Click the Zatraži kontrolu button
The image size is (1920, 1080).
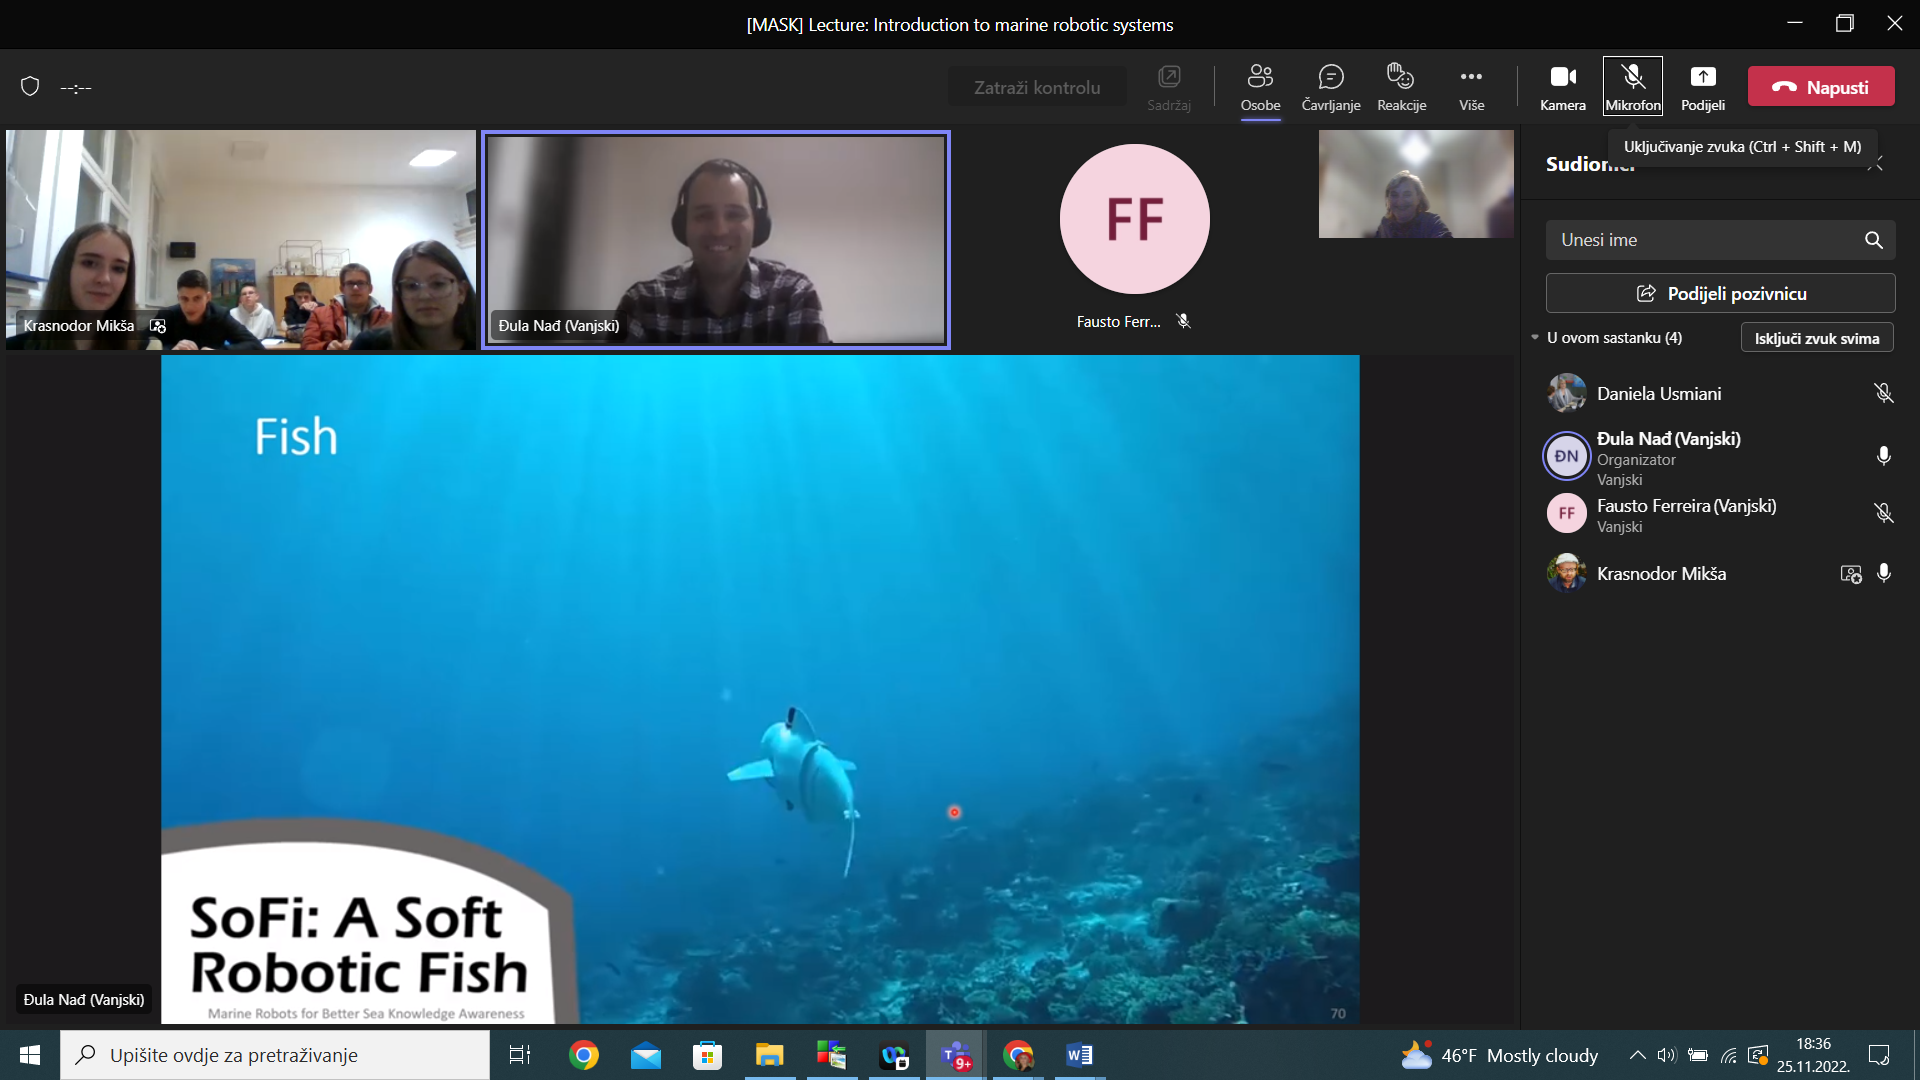pyautogui.click(x=1037, y=87)
